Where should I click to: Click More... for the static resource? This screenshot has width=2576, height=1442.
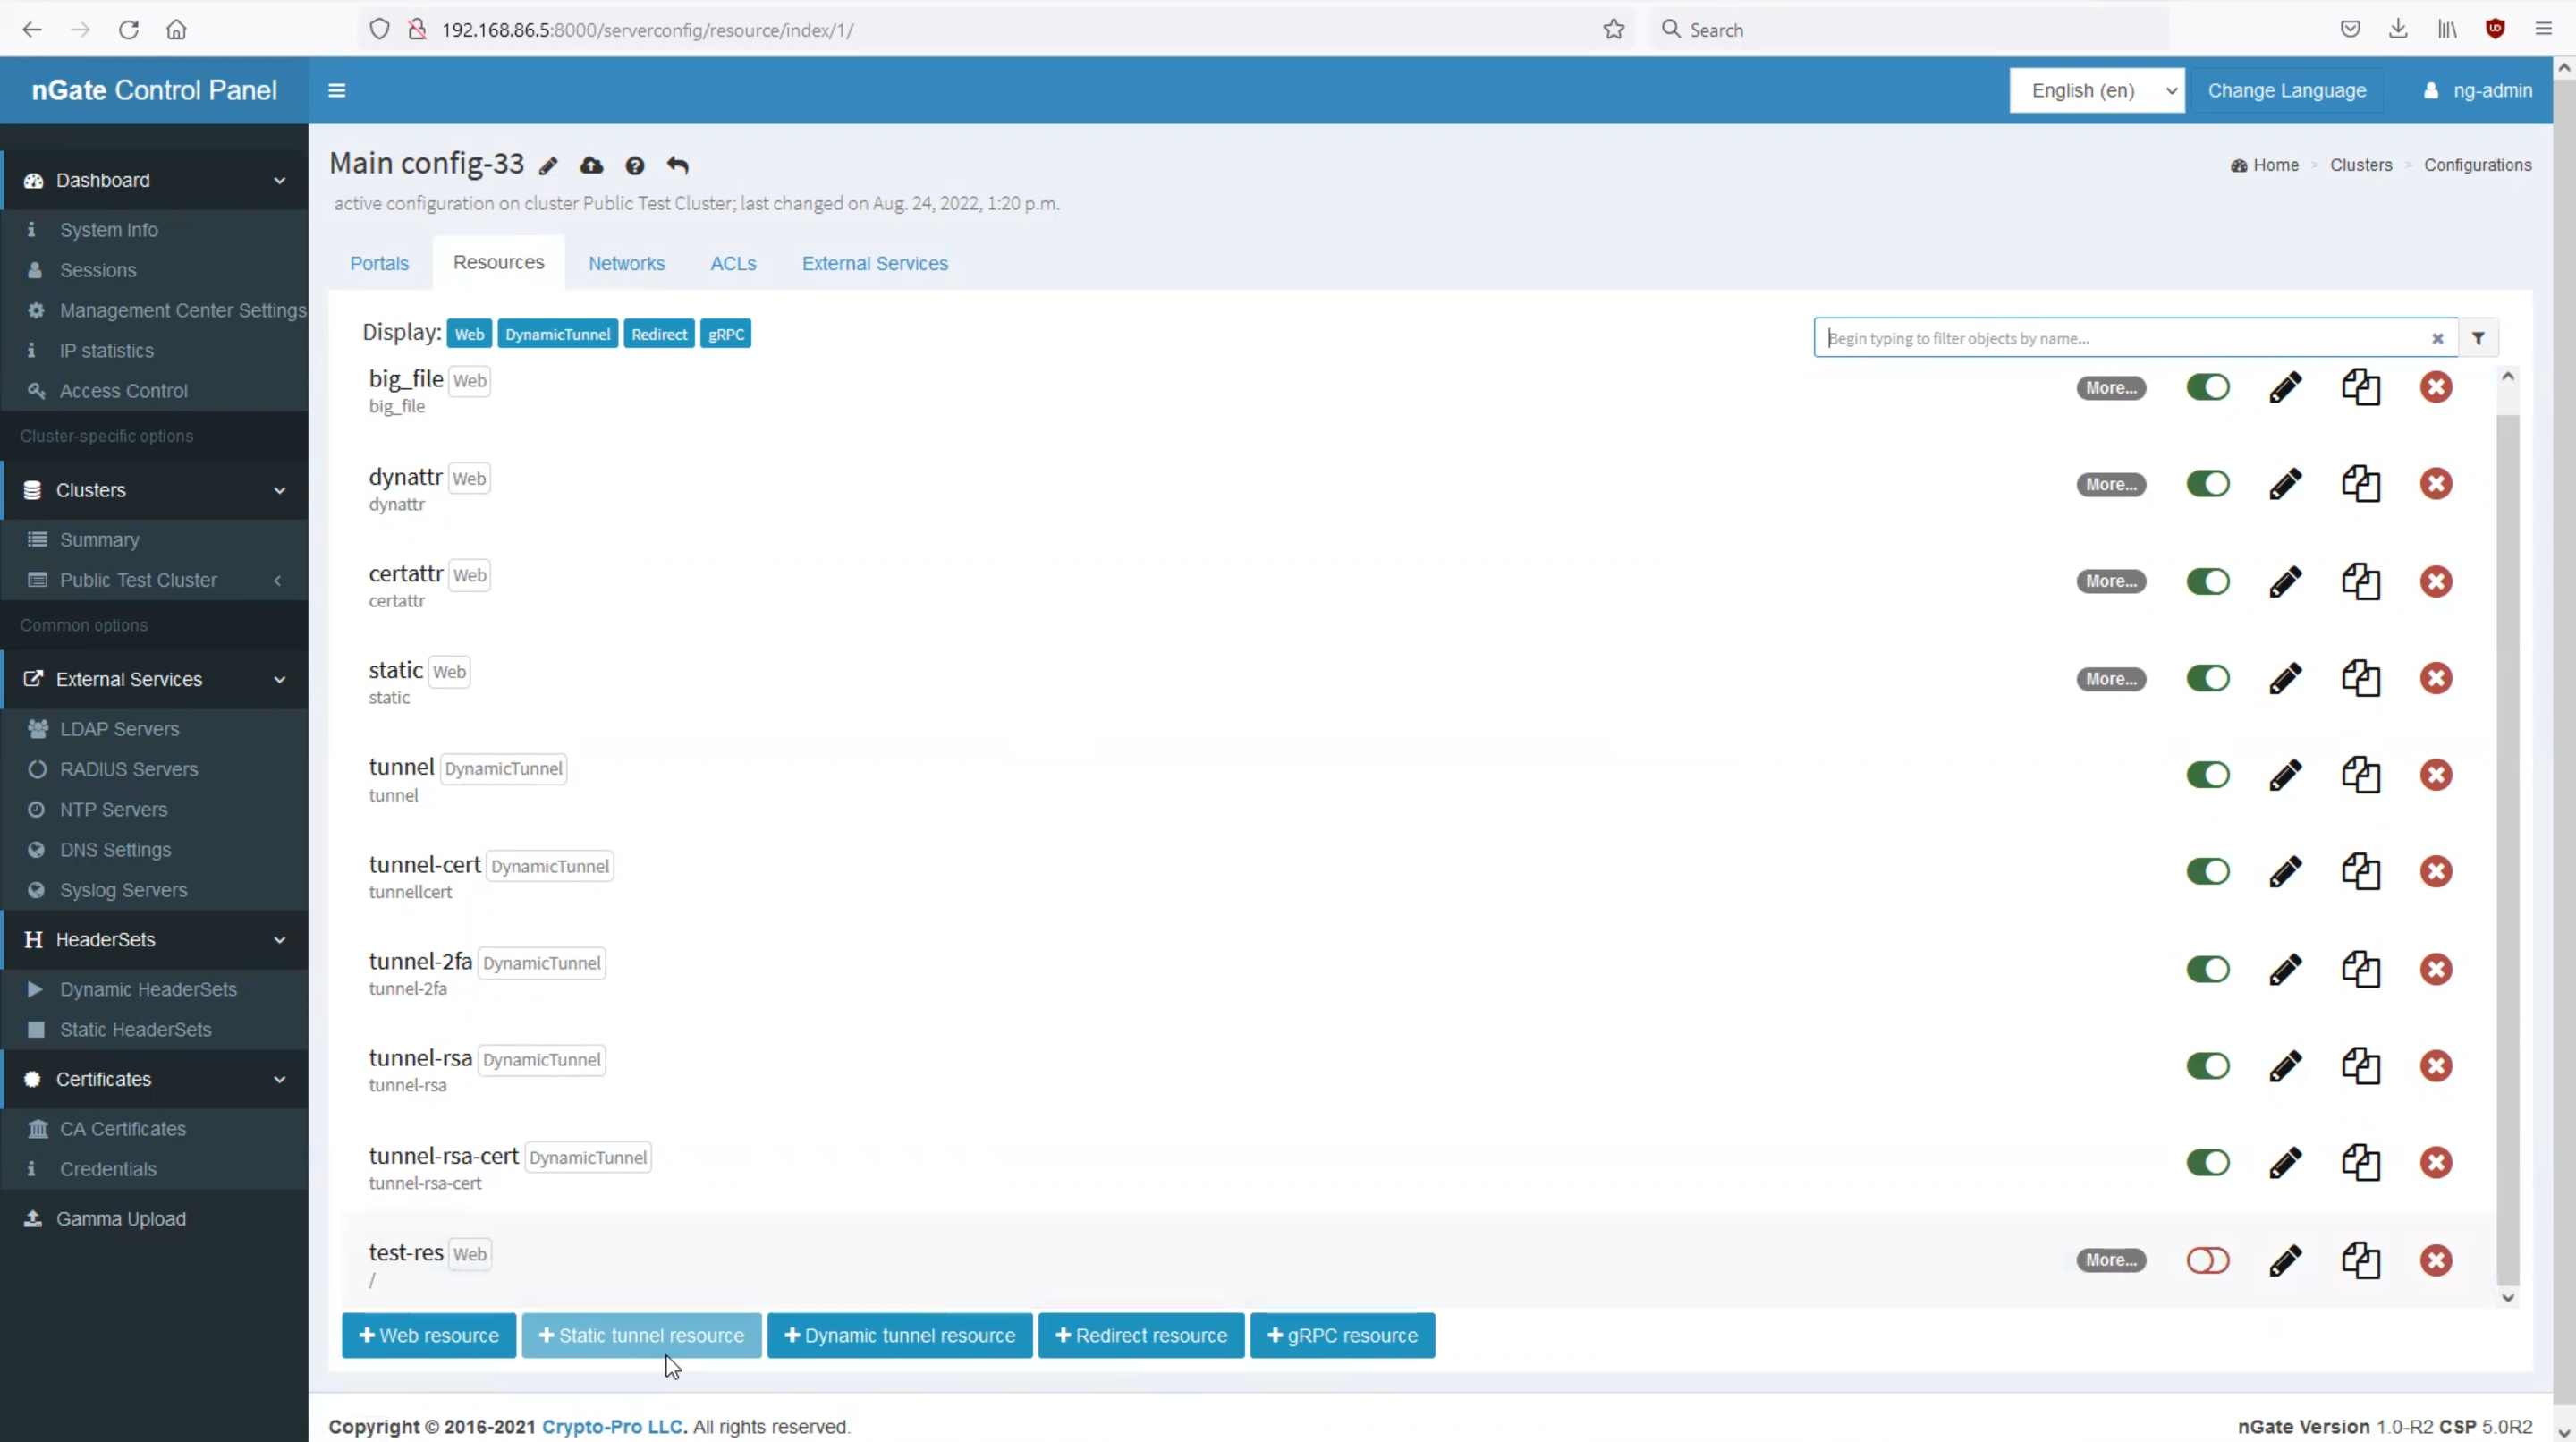2111,679
